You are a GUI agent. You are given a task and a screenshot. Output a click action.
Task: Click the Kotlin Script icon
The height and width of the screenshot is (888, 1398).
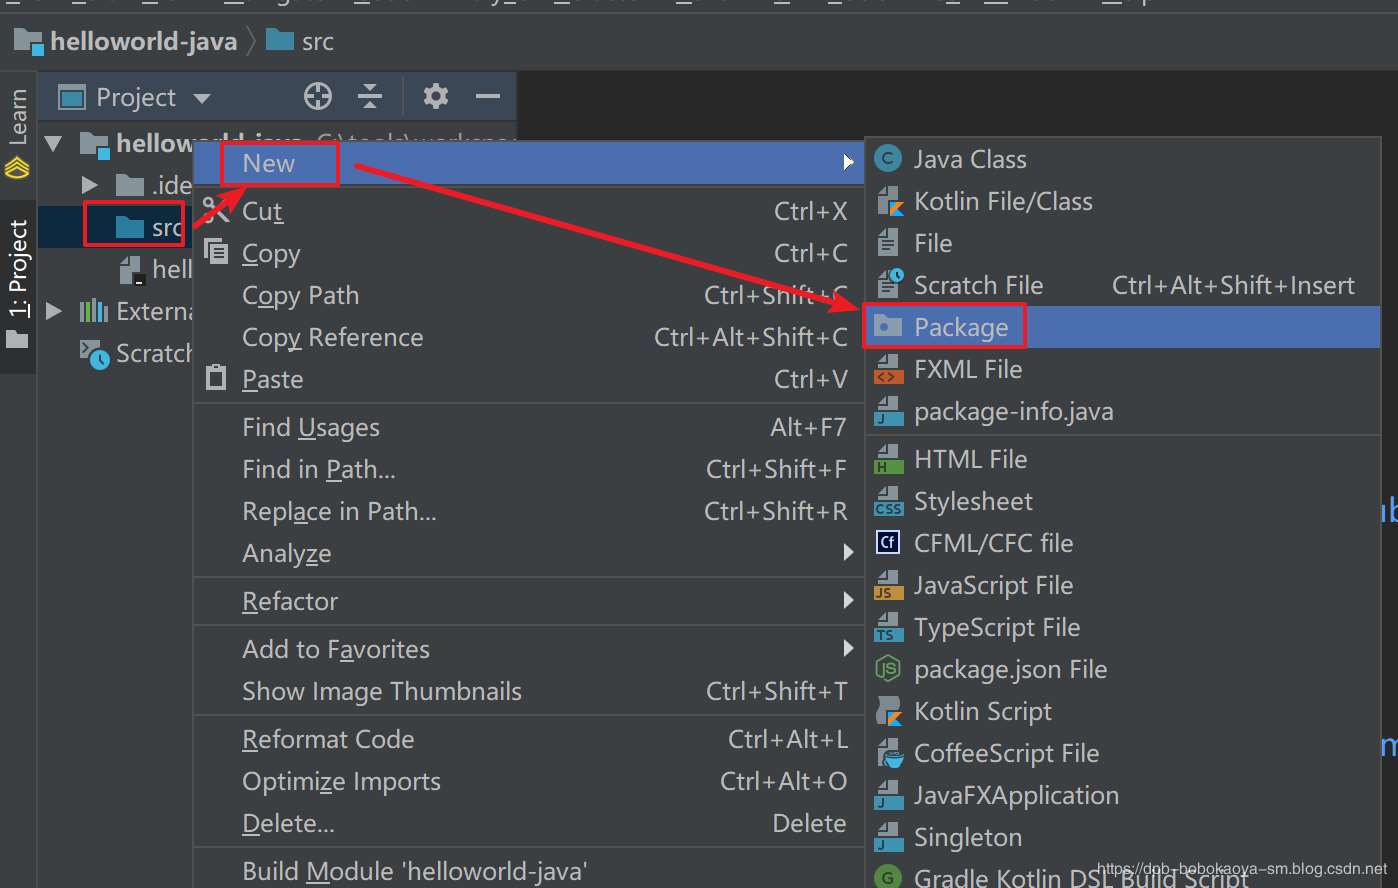(x=889, y=711)
